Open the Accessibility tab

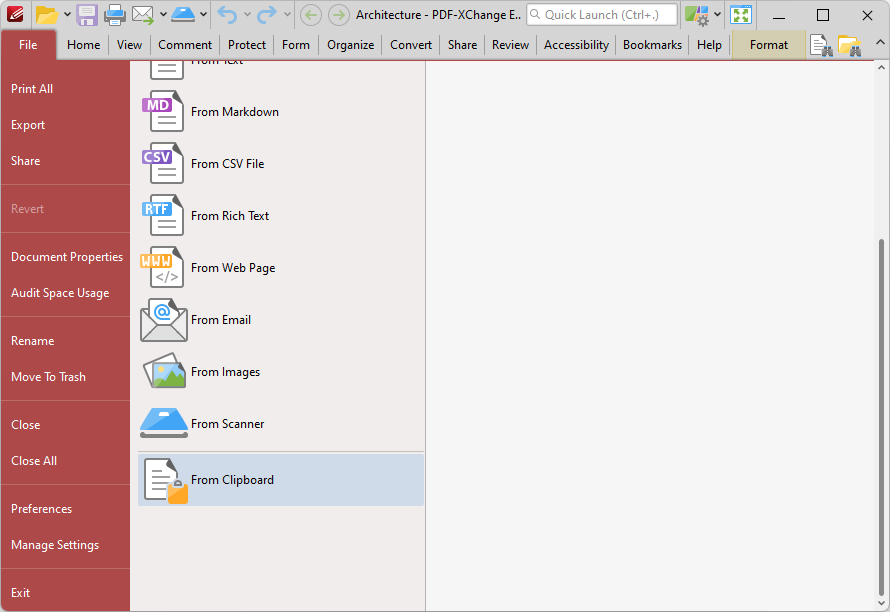tap(576, 45)
